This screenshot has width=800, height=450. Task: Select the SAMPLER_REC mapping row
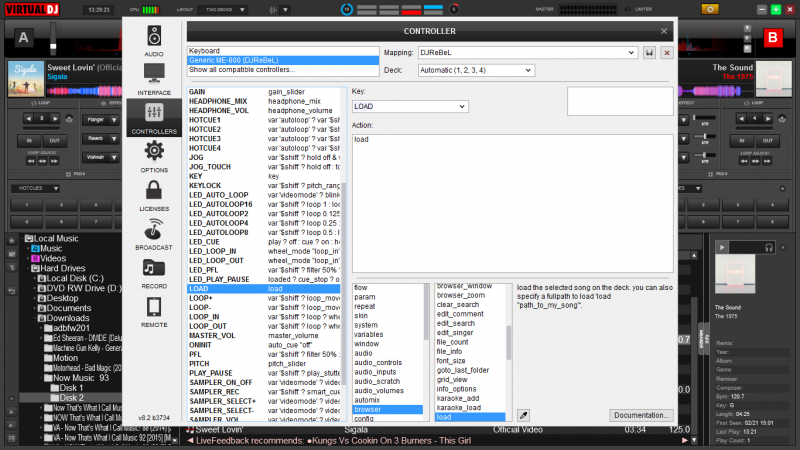click(x=264, y=392)
